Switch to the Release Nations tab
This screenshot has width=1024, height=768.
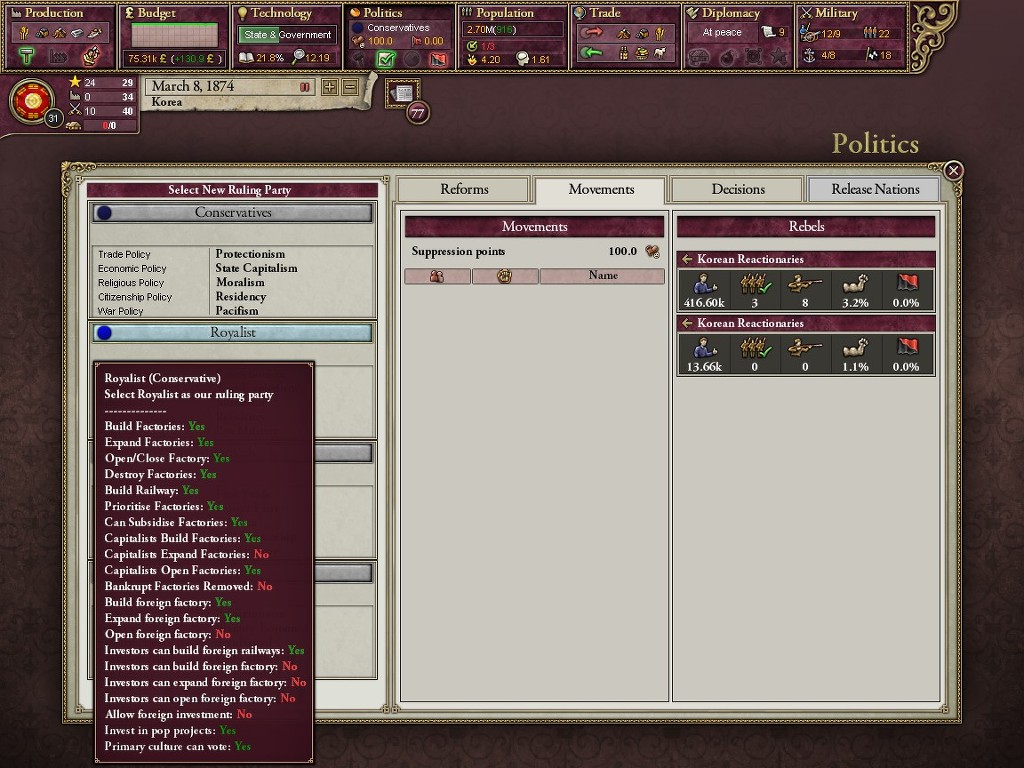(x=875, y=189)
